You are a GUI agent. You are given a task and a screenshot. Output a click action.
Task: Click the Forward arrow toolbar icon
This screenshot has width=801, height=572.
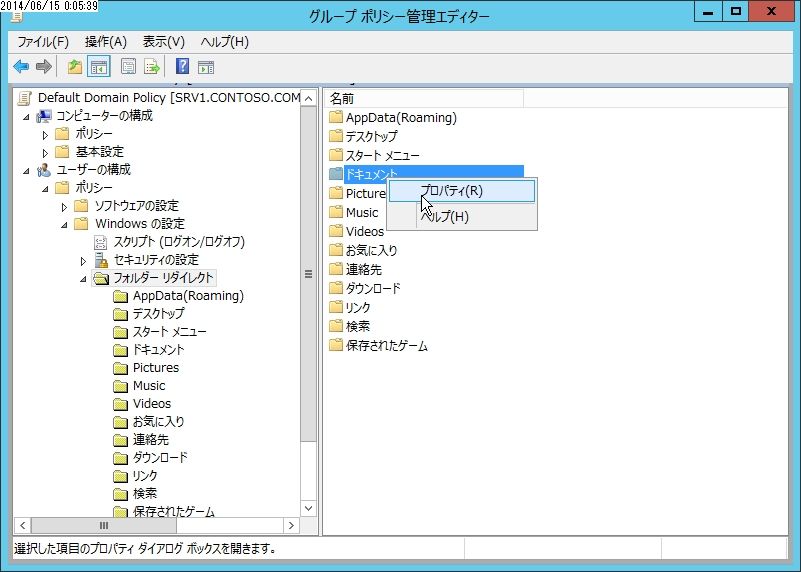44,66
